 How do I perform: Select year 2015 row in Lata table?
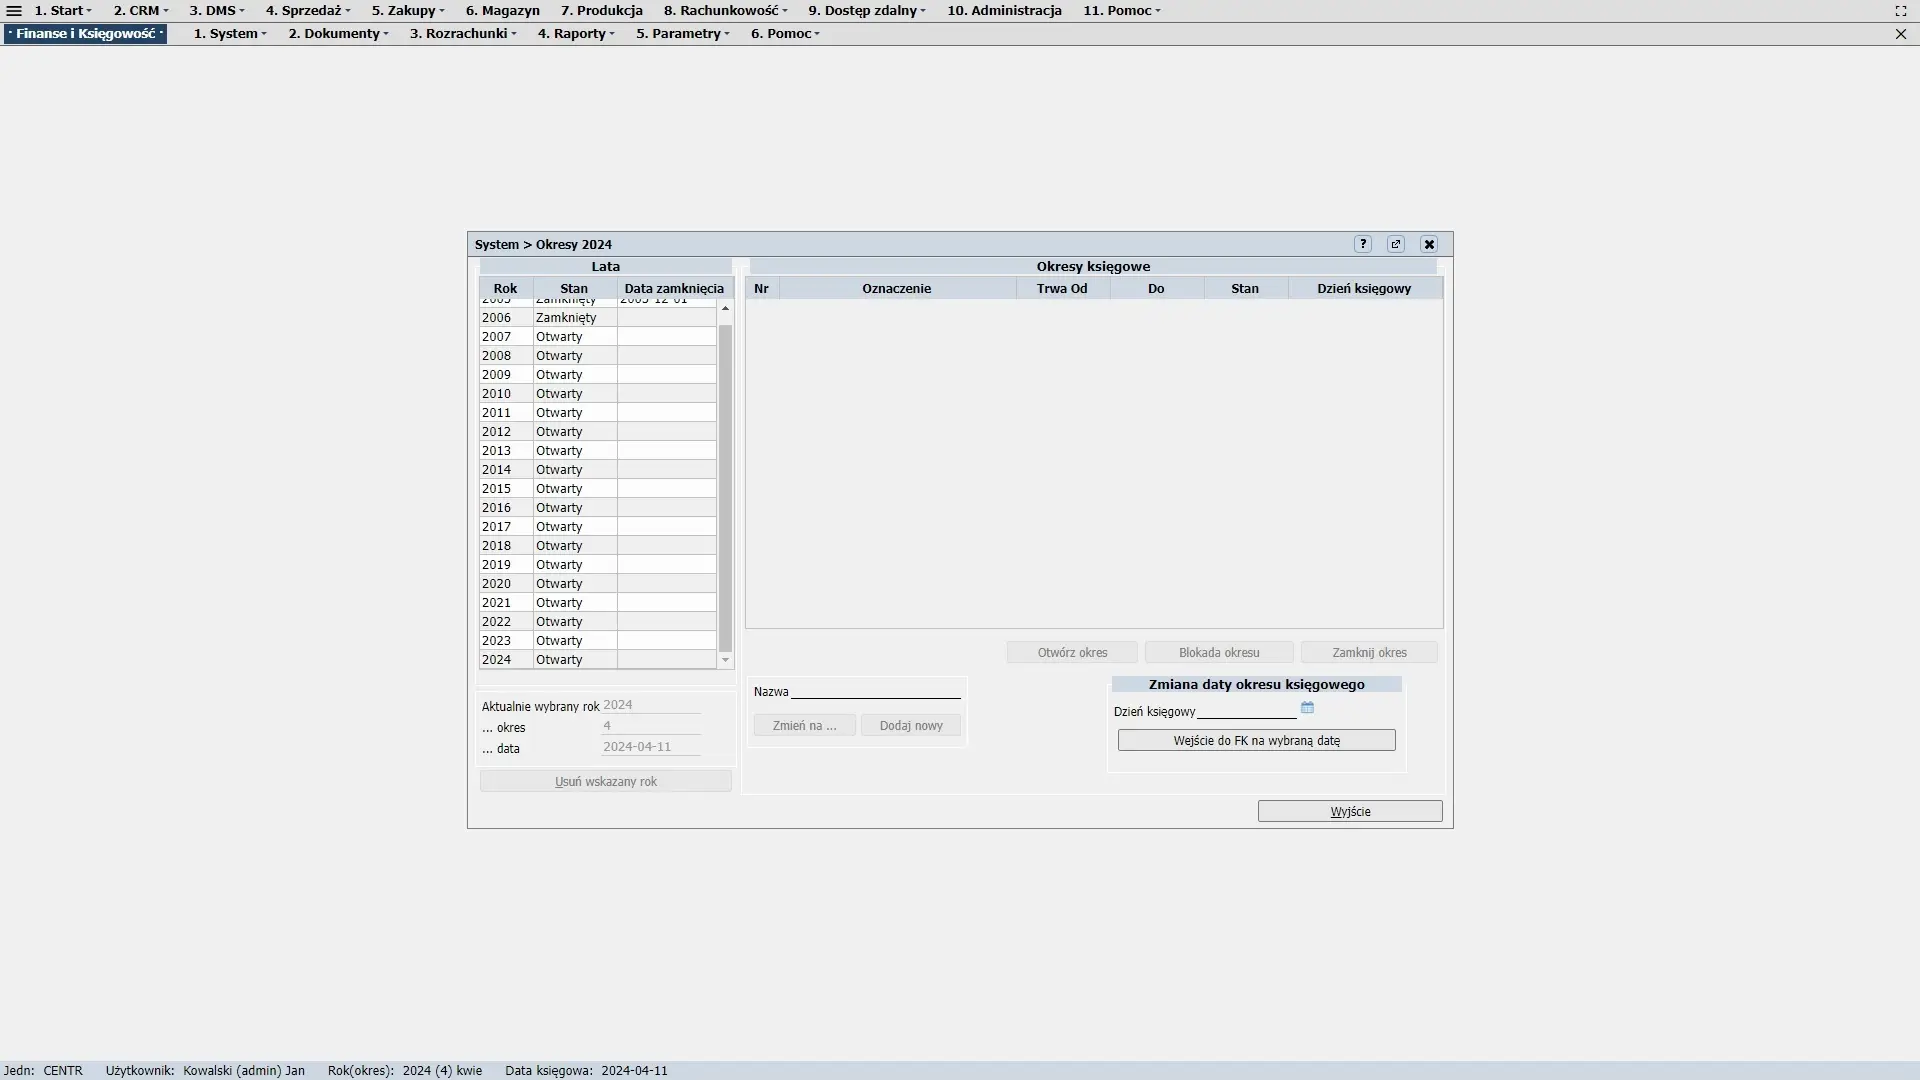560,489
